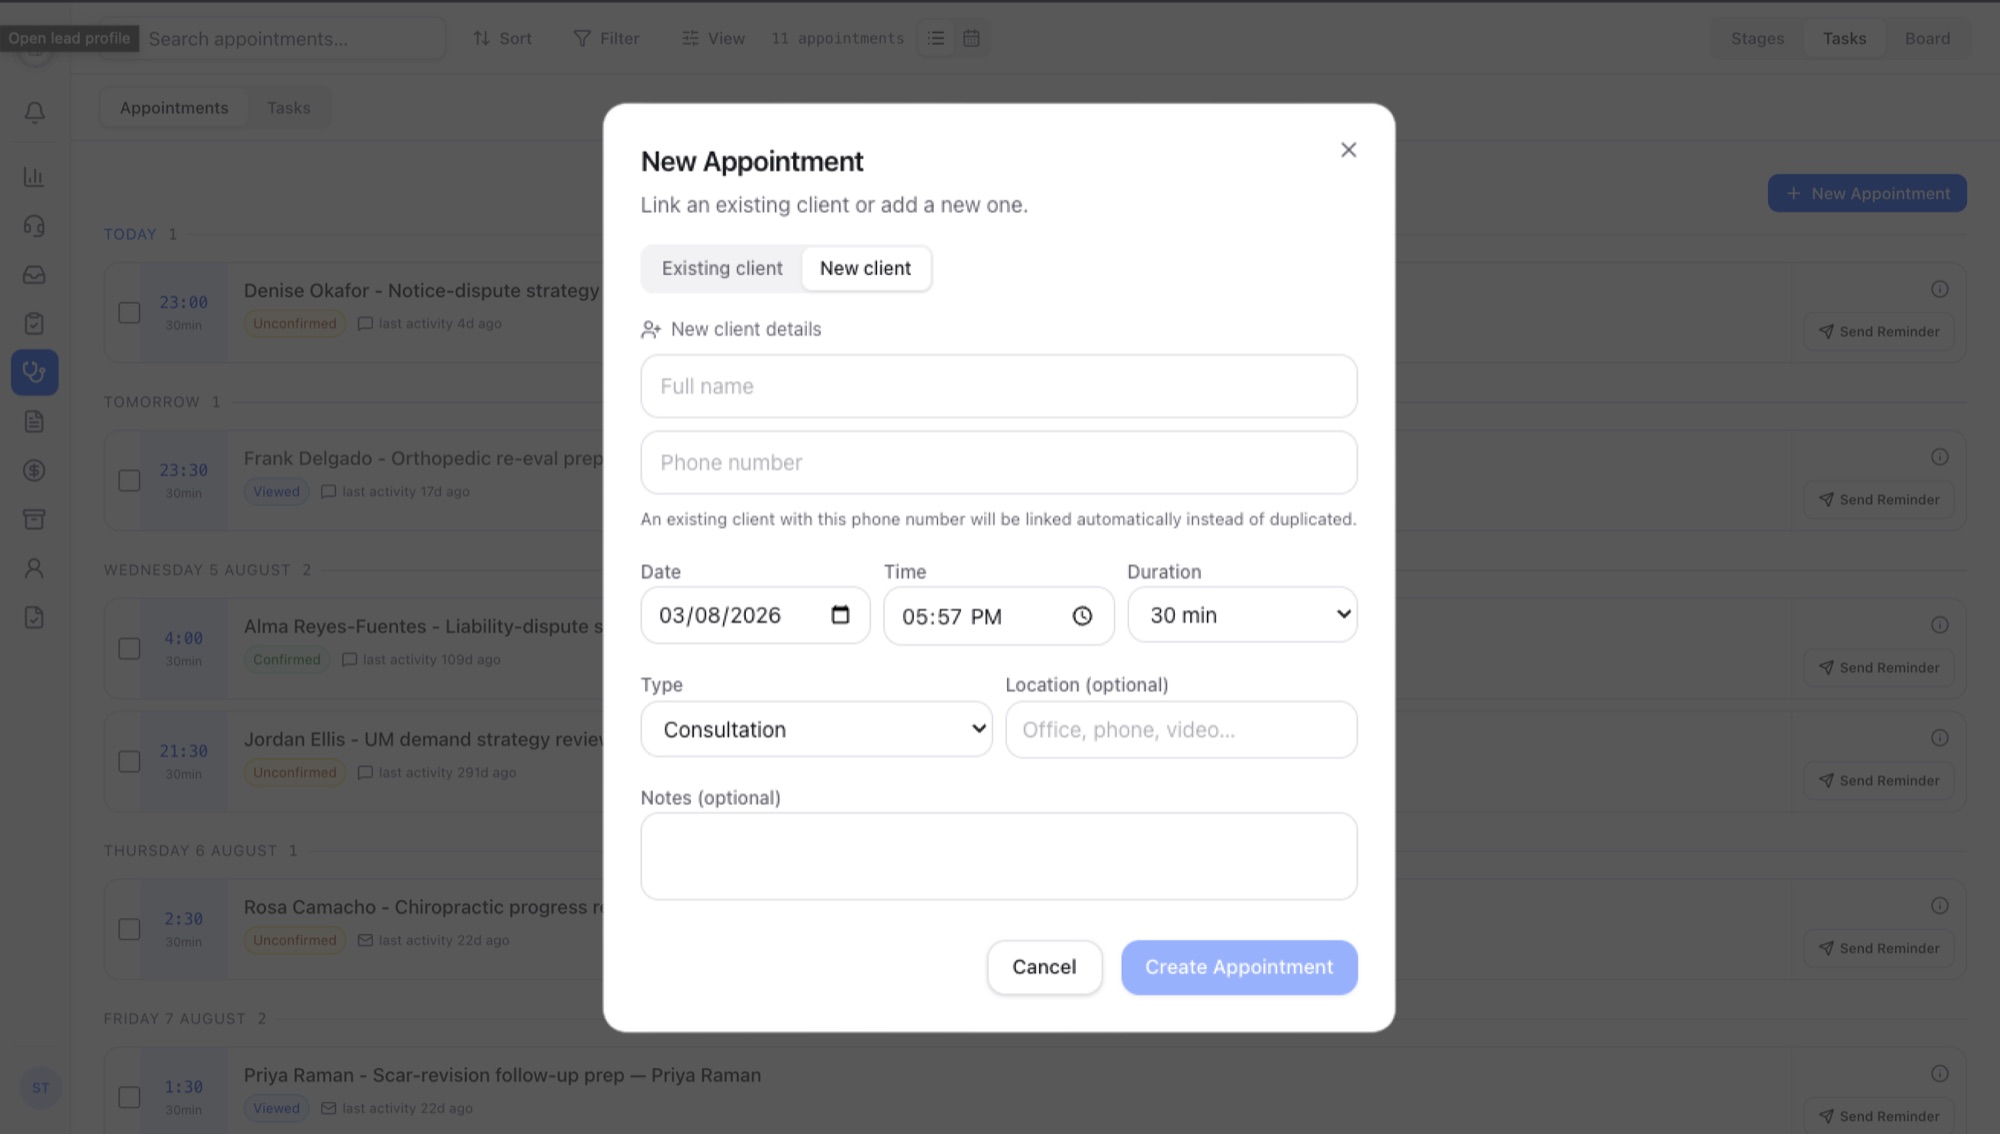Screen dimensions: 2000x1134
Task: Open the View options
Action: pos(713,38)
